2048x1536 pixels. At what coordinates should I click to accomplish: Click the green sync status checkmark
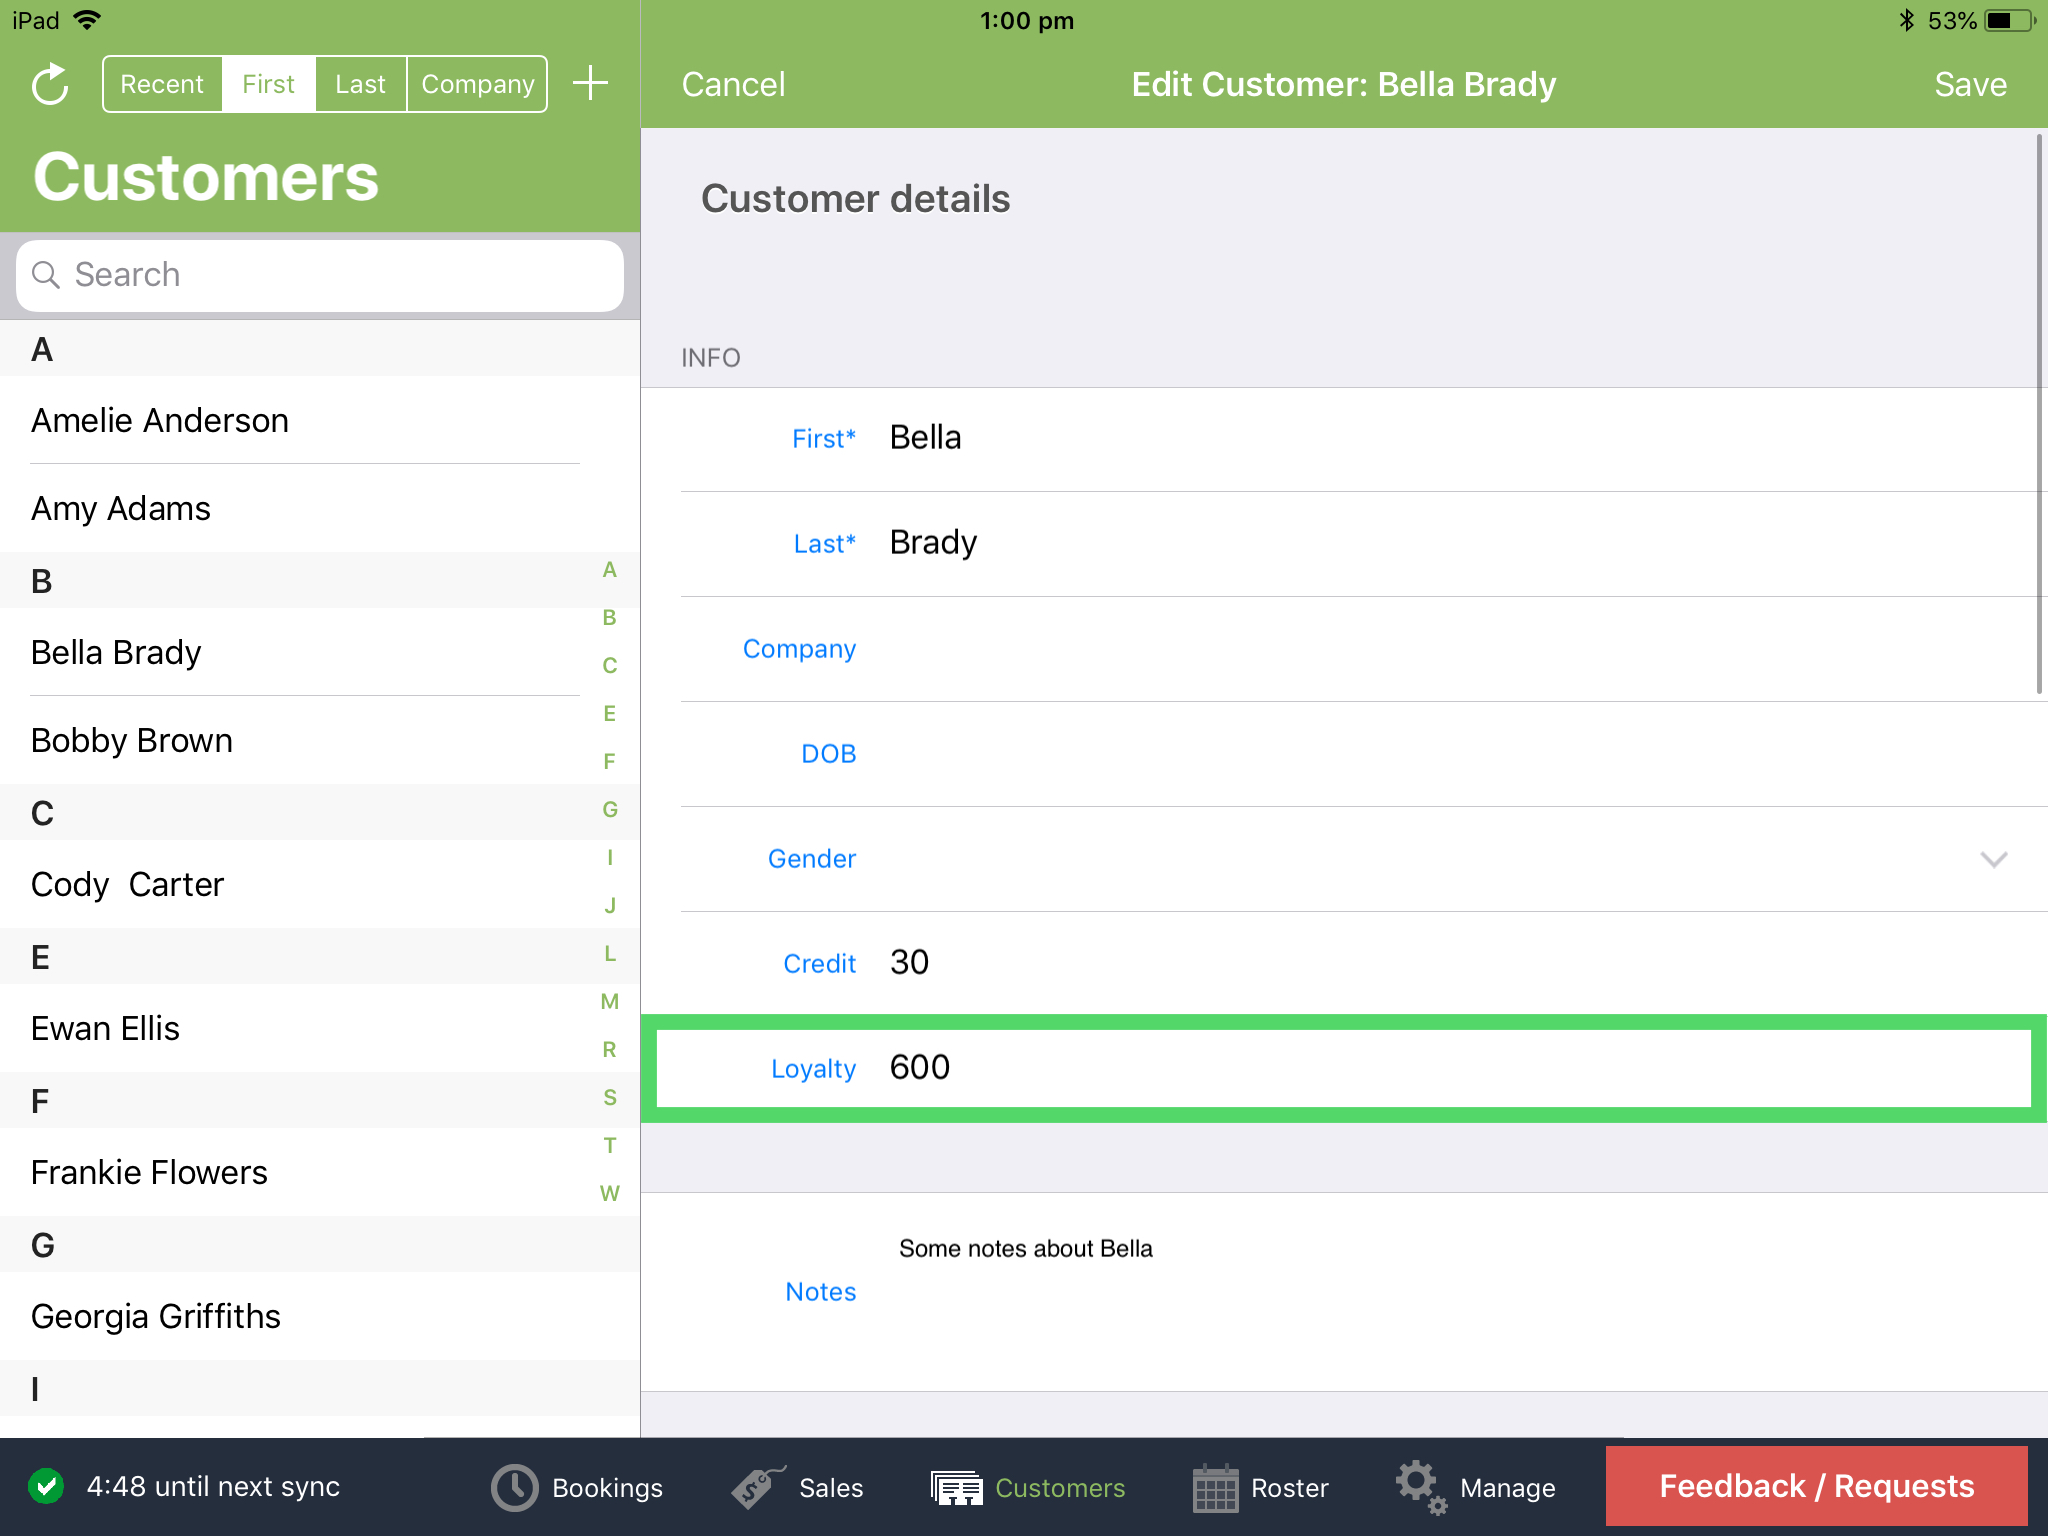pos(45,1487)
